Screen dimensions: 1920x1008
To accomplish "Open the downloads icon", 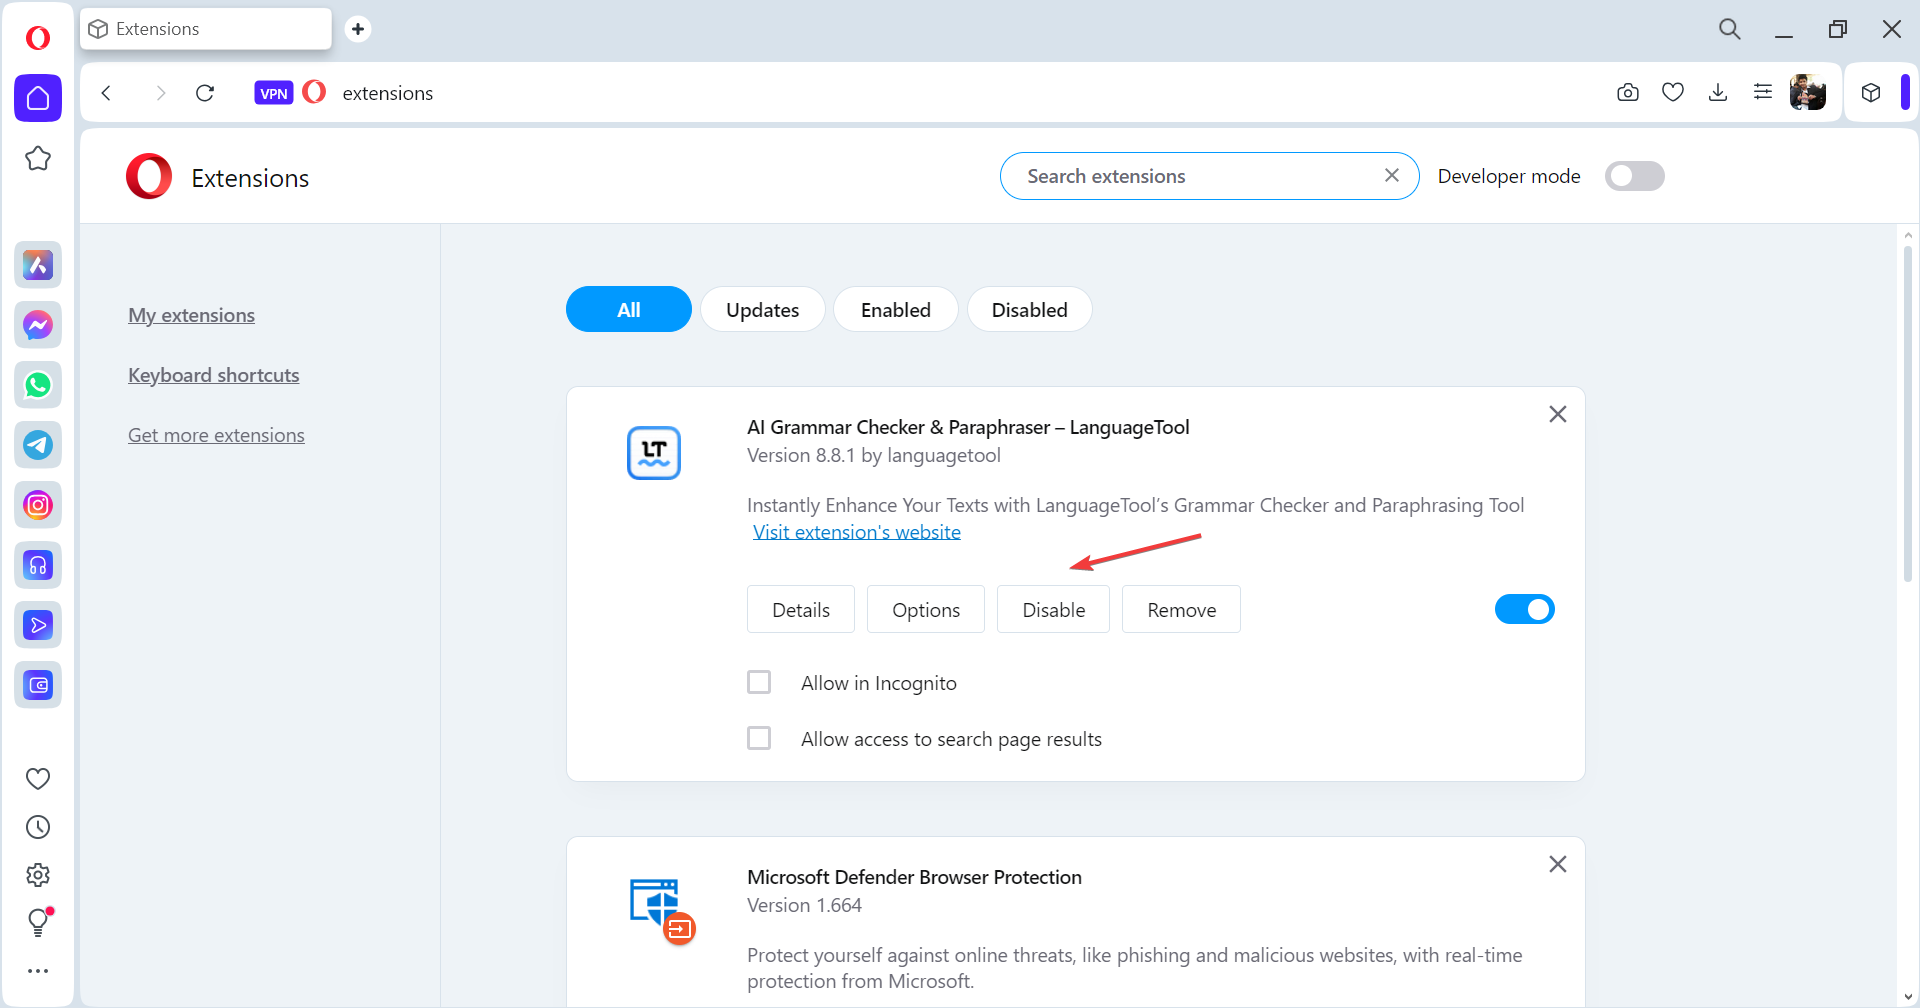I will [x=1718, y=93].
